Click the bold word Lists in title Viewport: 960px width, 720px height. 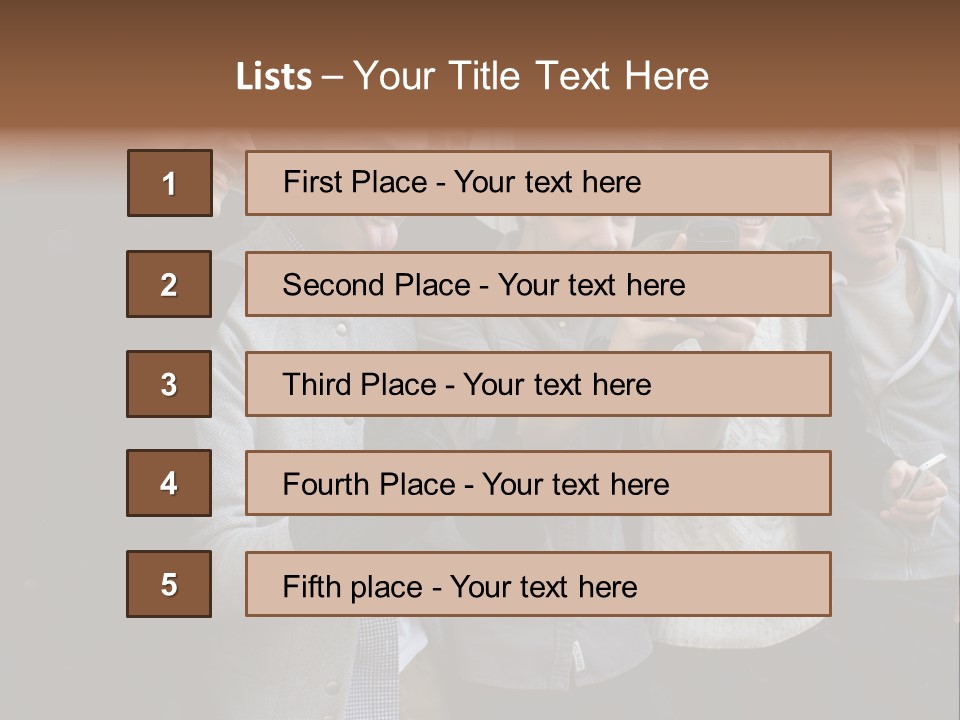pos(273,77)
